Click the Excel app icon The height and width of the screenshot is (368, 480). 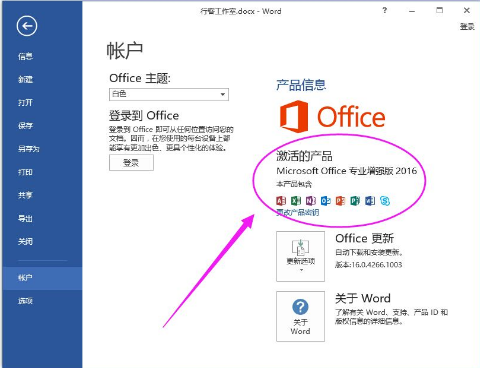296,201
